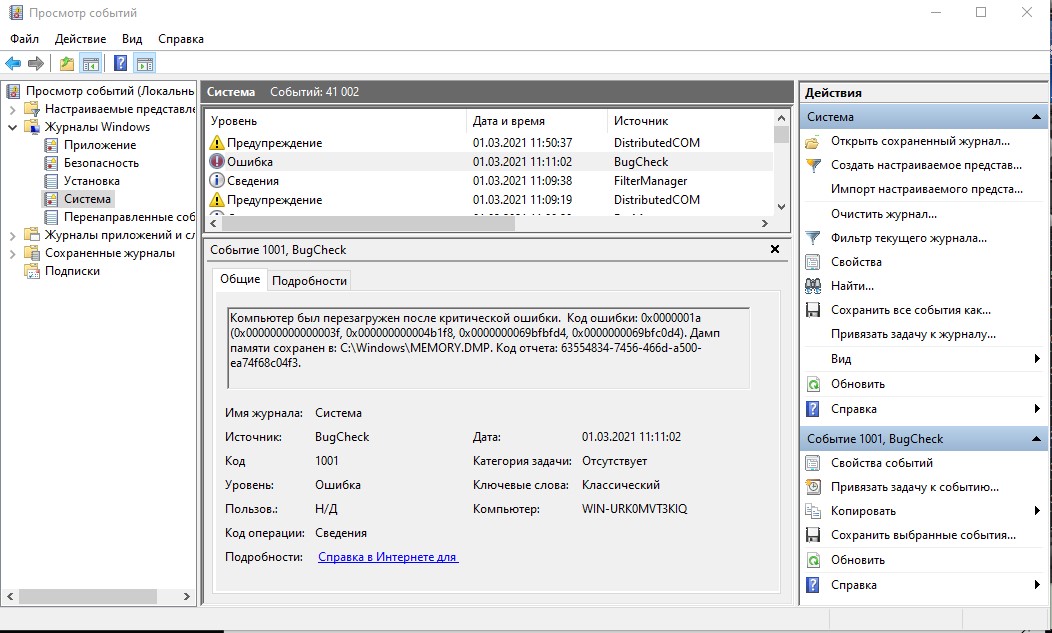This screenshot has width=1052, height=633.
Task: Click the event list horizontal scroll right arrow
Action: 764,224
